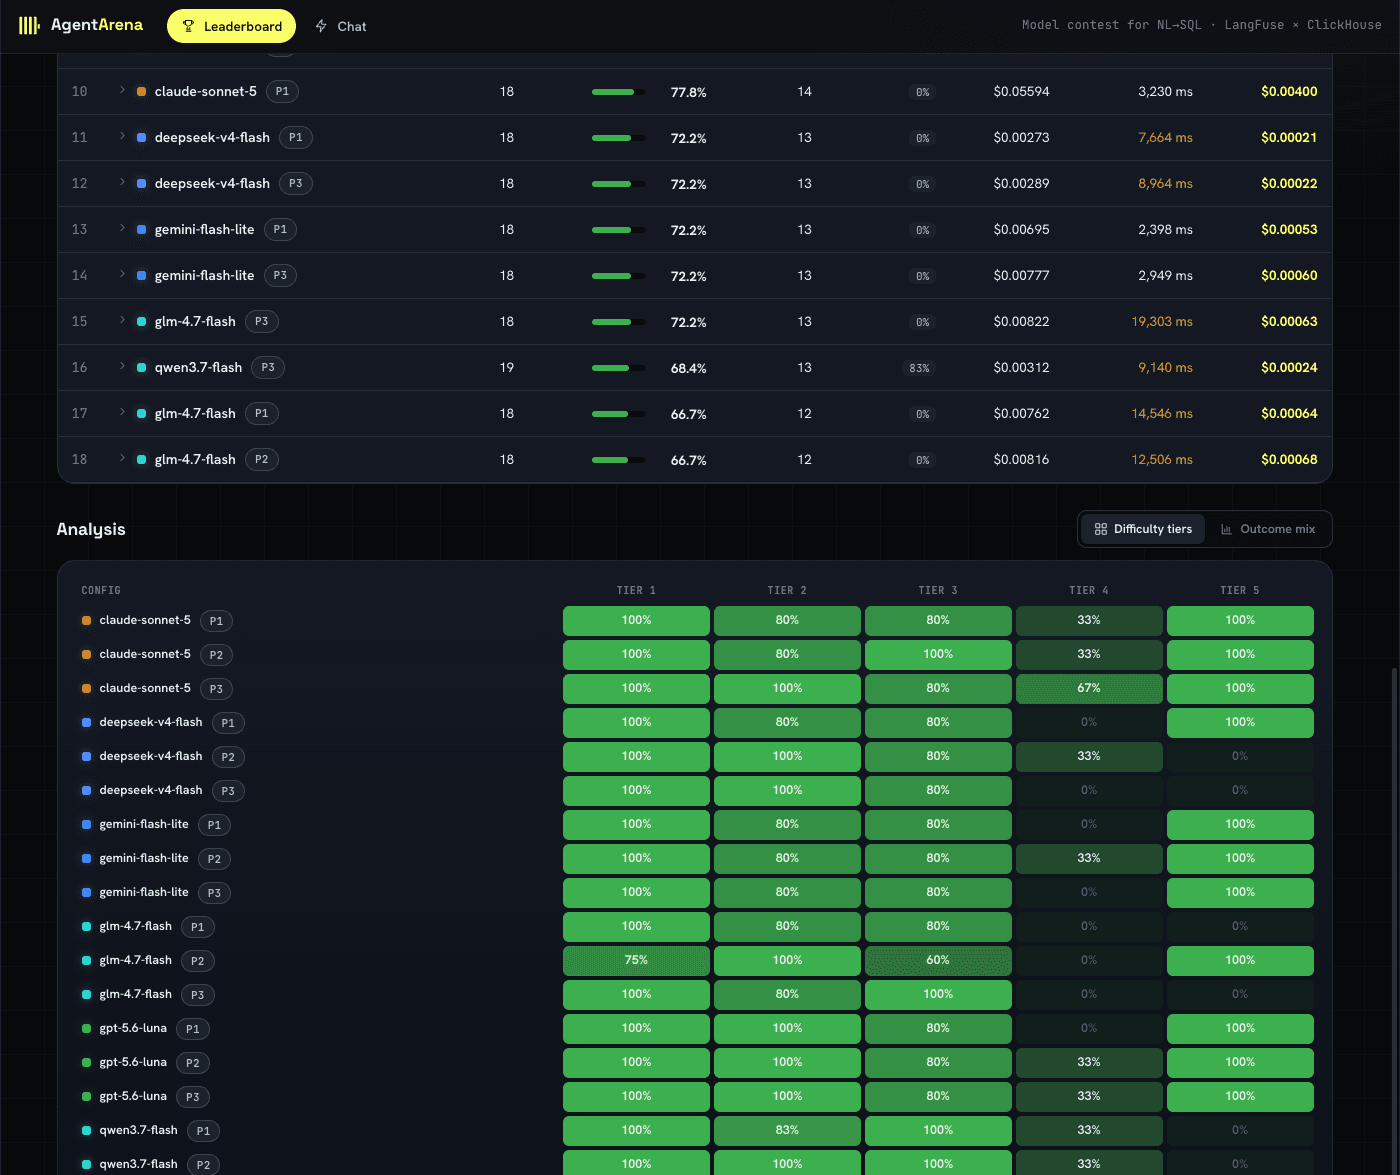
Task: Expand rank 13 gemini-flash-lite P1 row
Action: [x=122, y=228]
